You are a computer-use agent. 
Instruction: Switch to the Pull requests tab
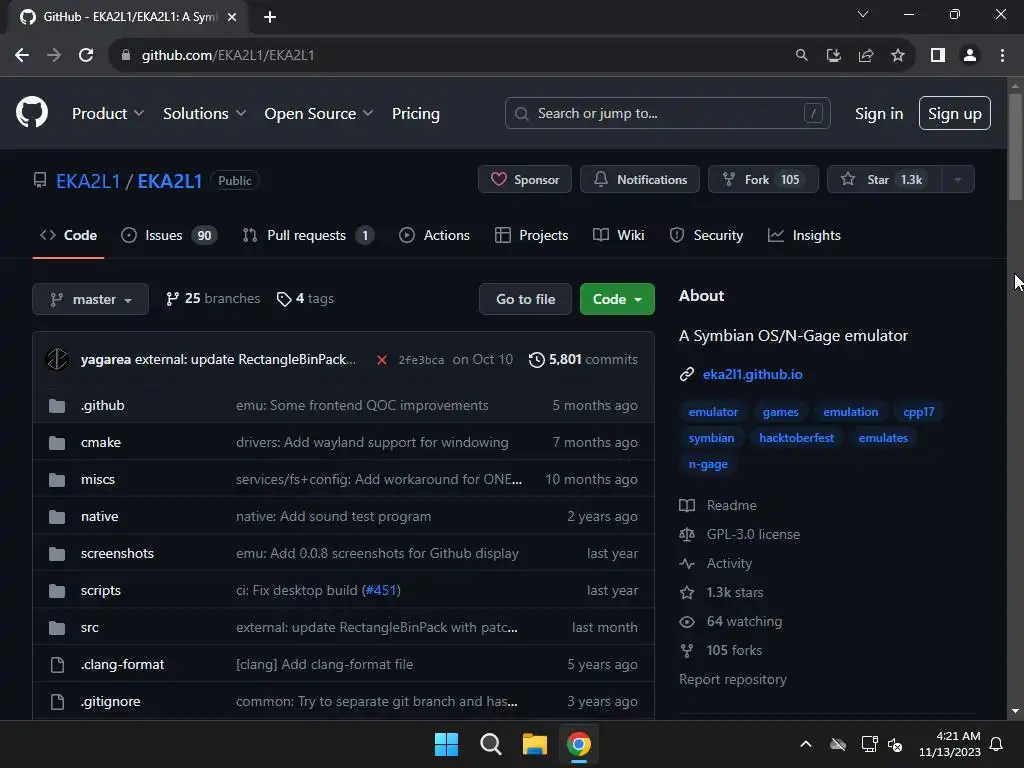click(308, 236)
